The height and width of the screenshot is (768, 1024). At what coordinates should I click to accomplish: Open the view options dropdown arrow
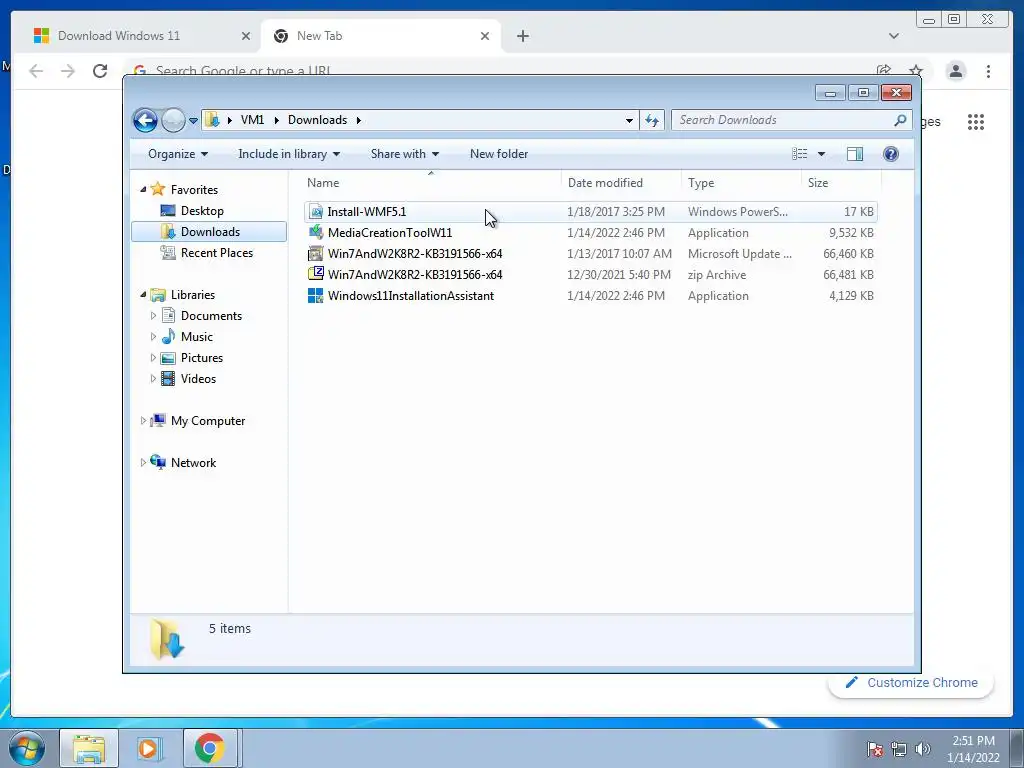tap(822, 154)
